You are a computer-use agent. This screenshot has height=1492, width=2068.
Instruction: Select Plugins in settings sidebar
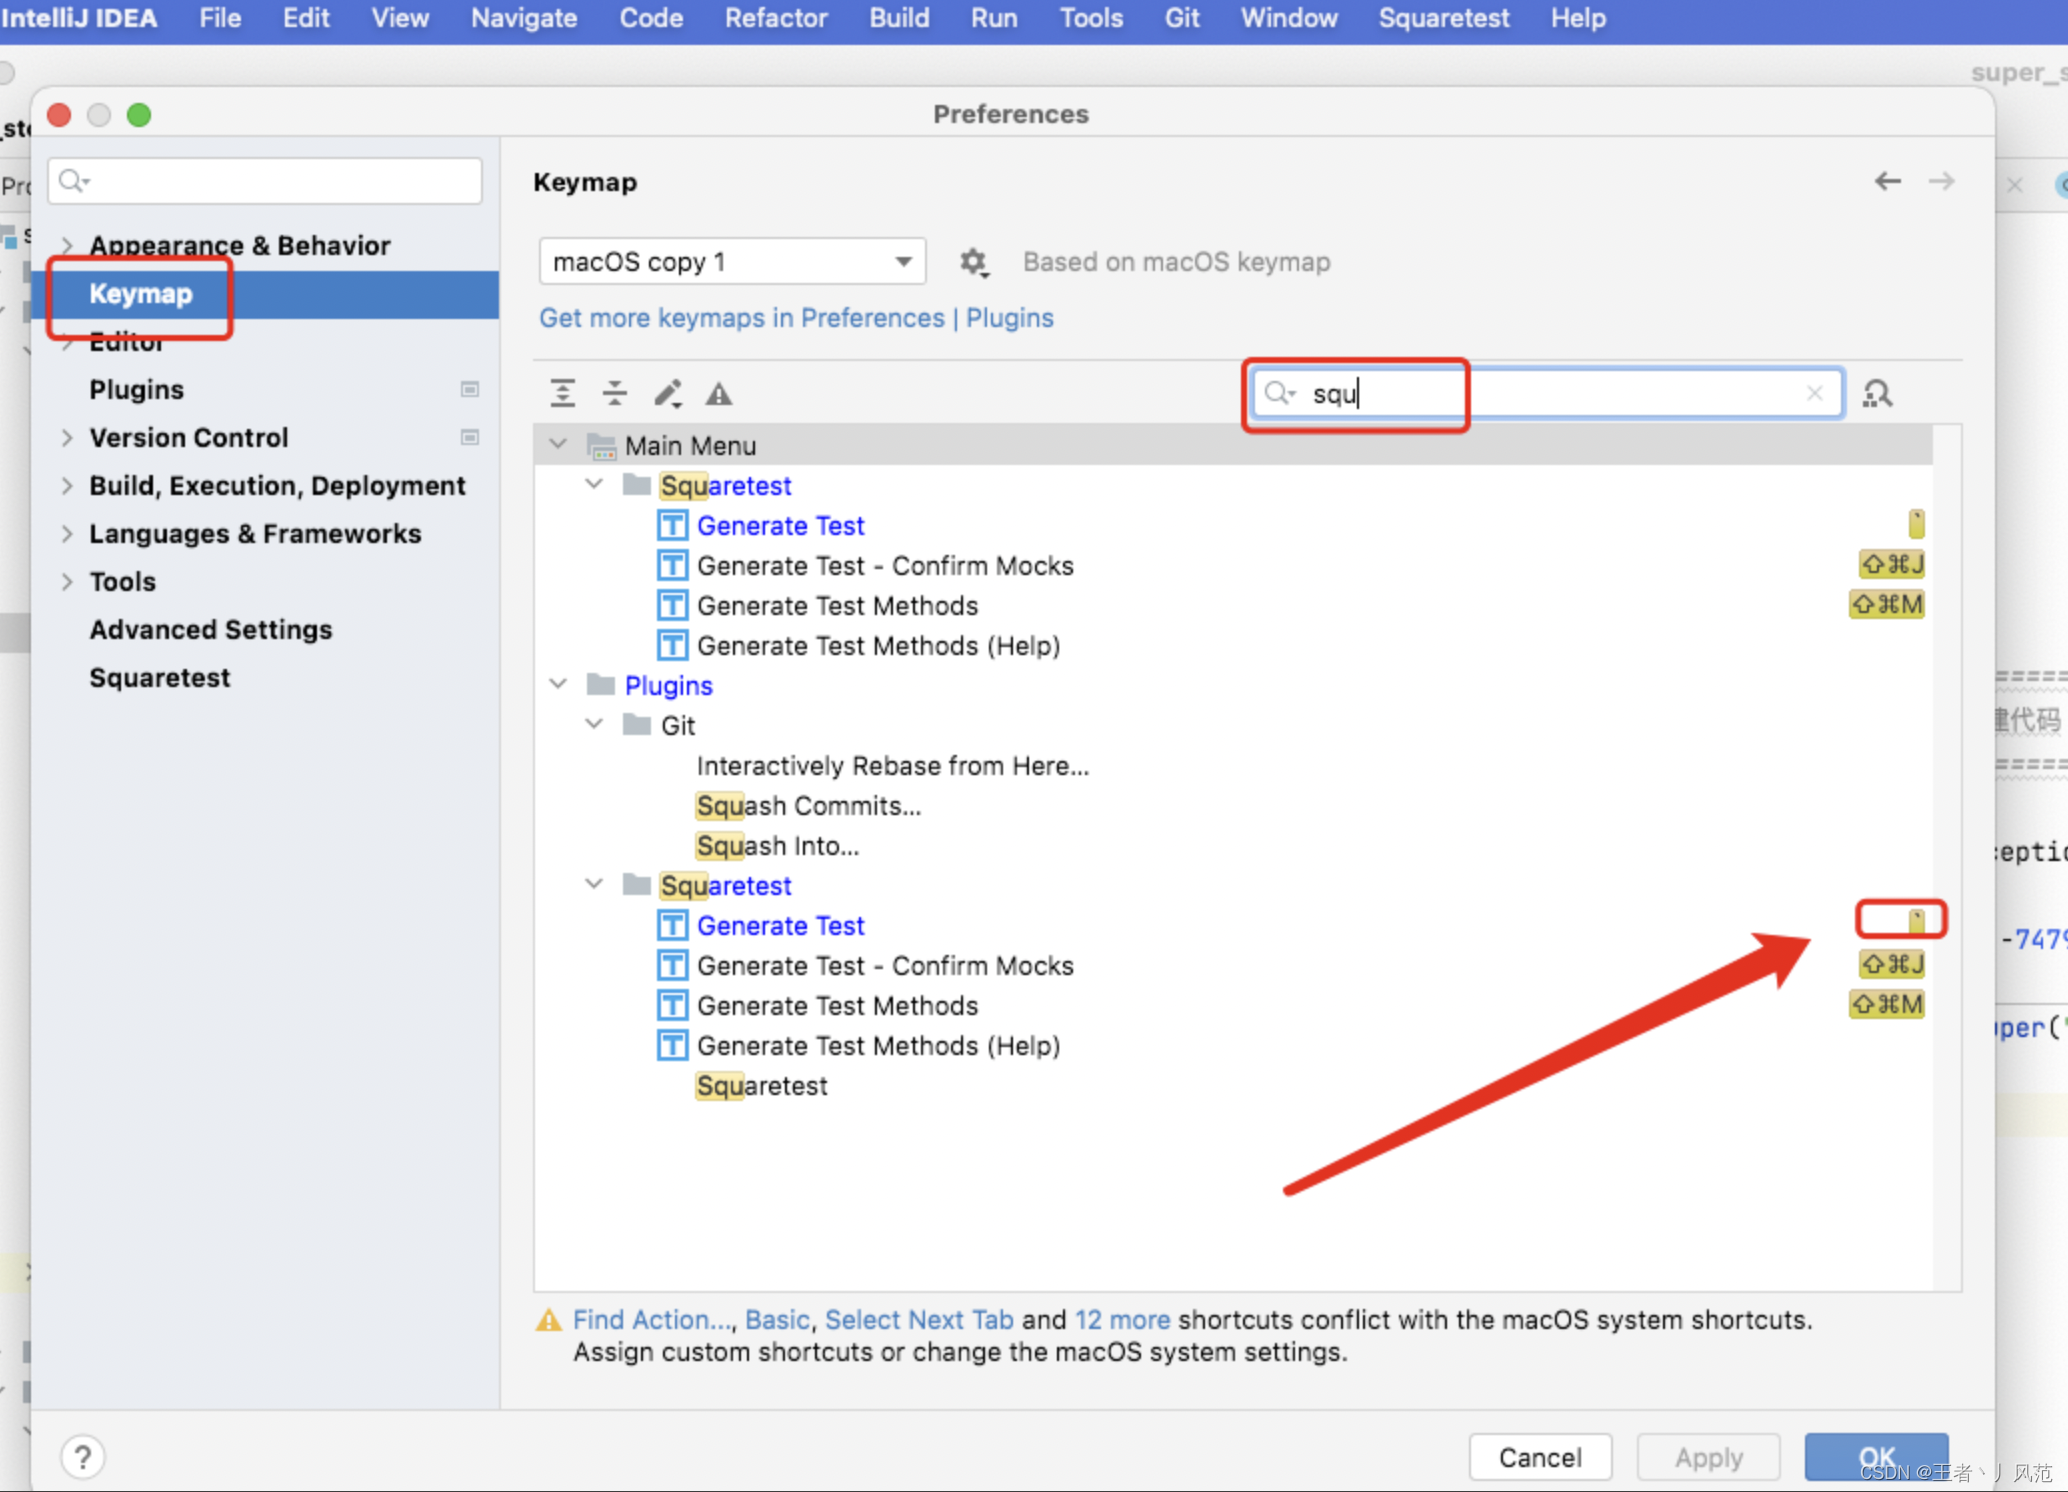[137, 389]
